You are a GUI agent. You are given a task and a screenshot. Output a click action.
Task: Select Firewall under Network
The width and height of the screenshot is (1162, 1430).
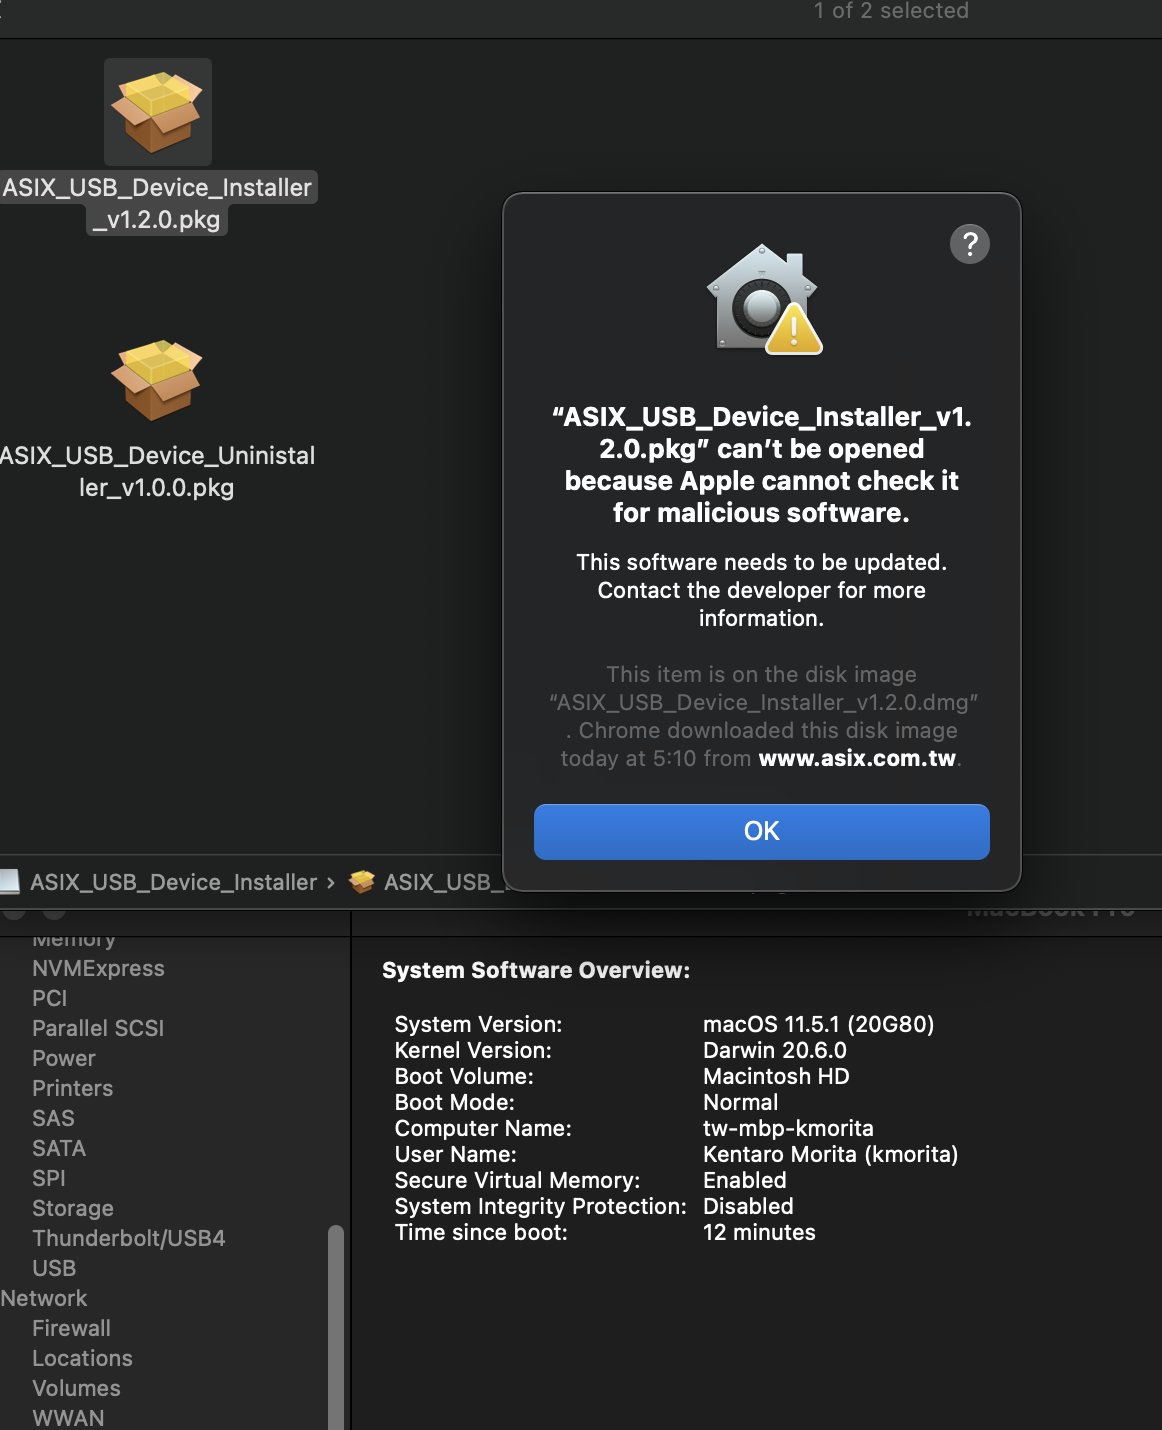point(71,1328)
